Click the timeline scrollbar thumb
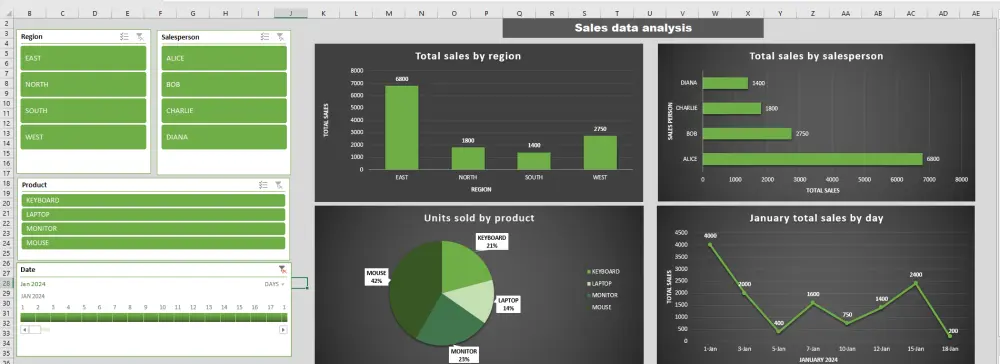 click(35, 330)
